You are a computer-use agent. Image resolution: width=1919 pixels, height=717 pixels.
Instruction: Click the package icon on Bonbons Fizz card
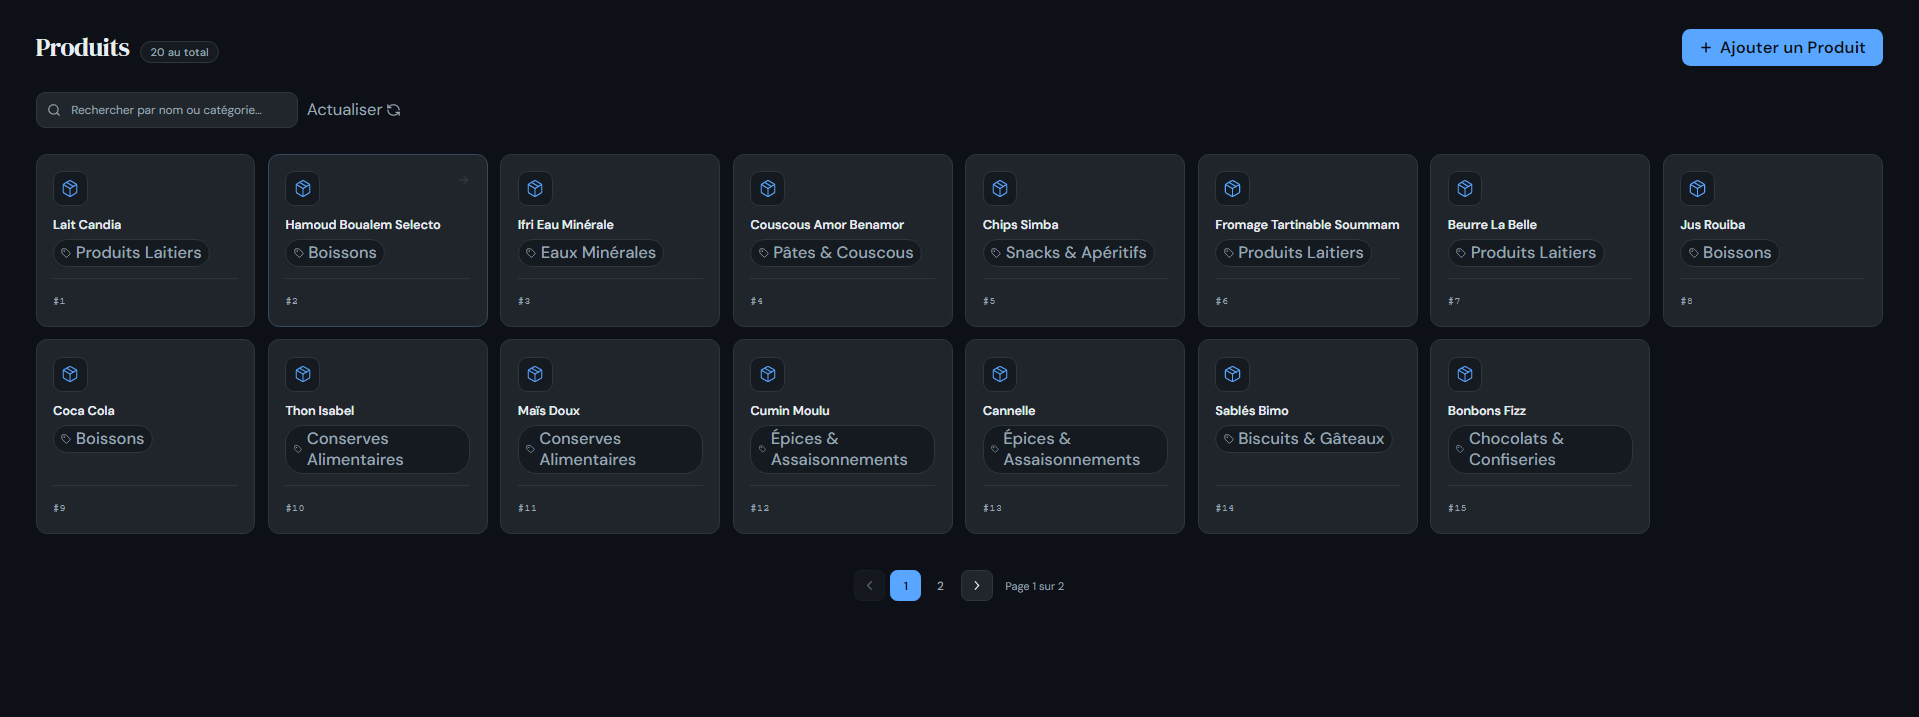point(1465,374)
